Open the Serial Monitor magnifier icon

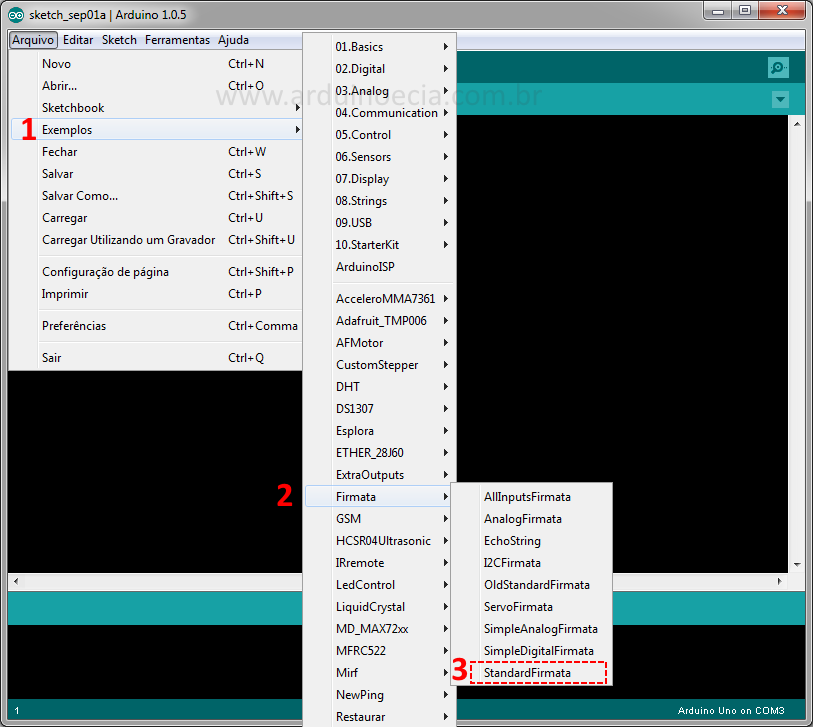coord(778,67)
